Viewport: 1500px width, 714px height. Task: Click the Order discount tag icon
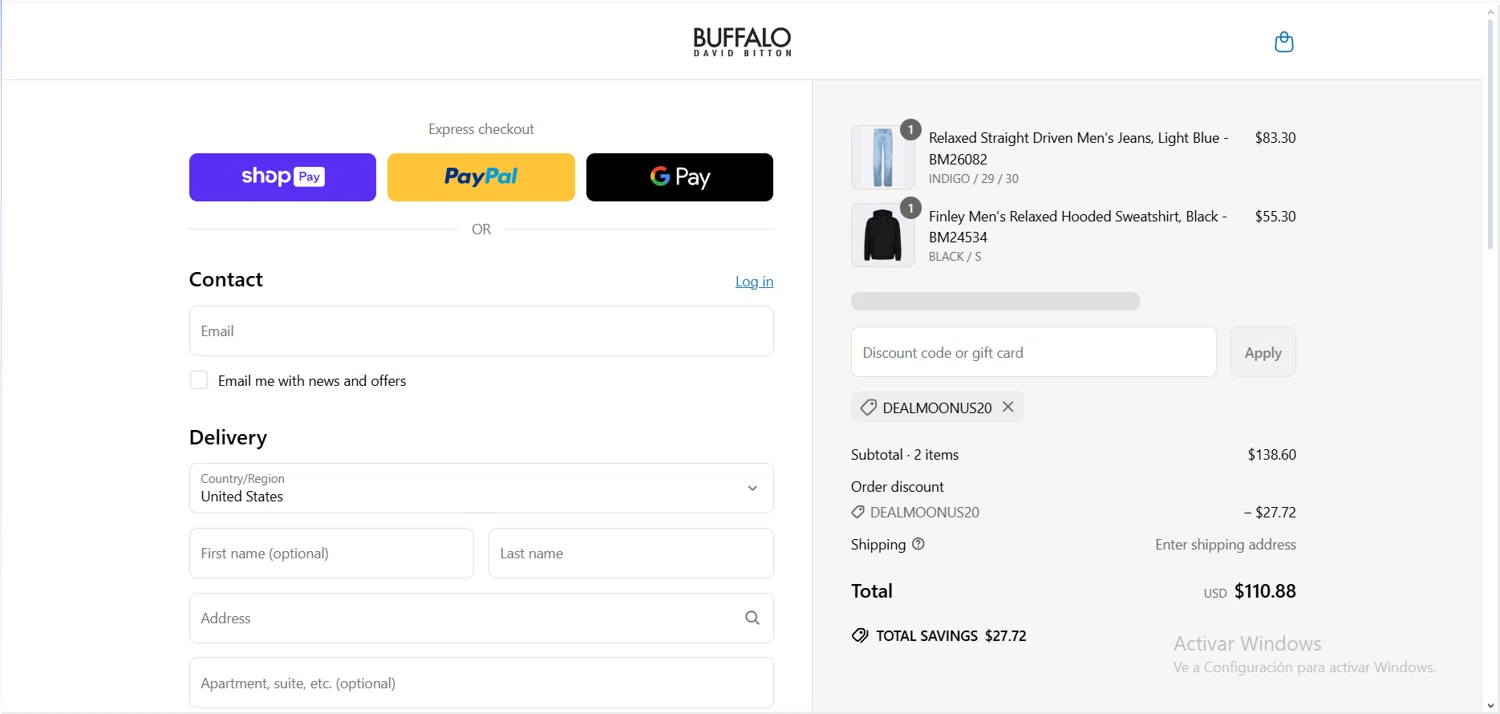[x=858, y=512]
